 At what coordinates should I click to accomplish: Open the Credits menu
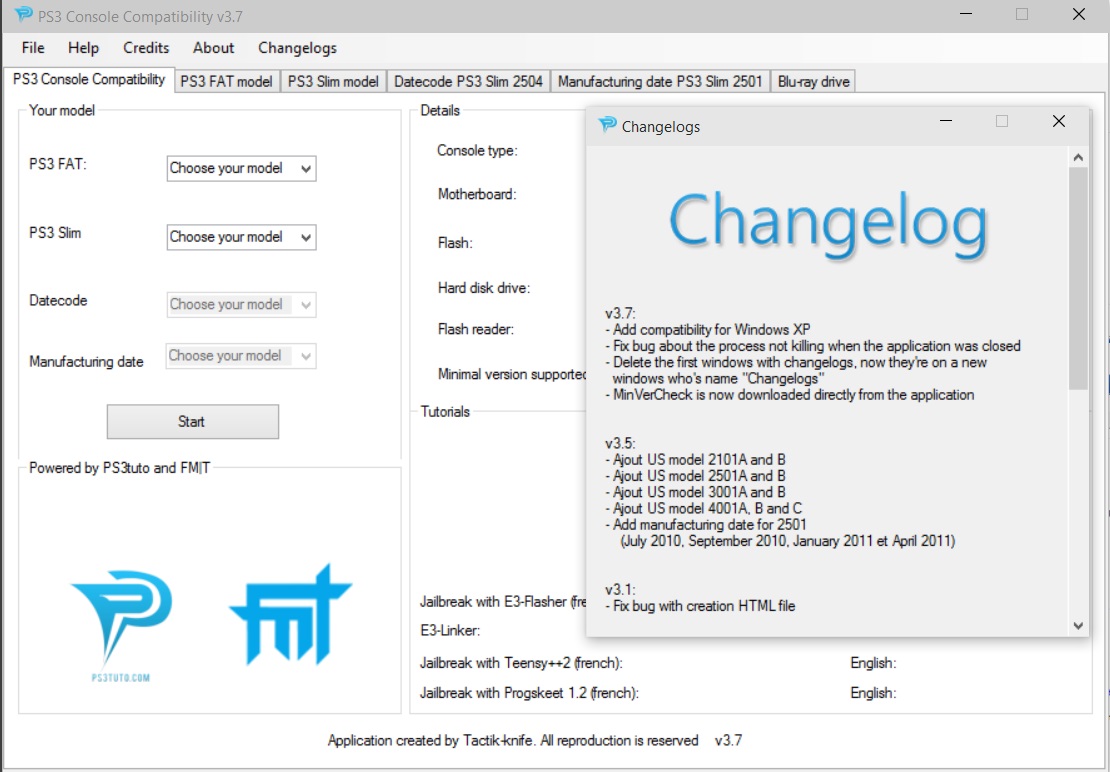146,48
